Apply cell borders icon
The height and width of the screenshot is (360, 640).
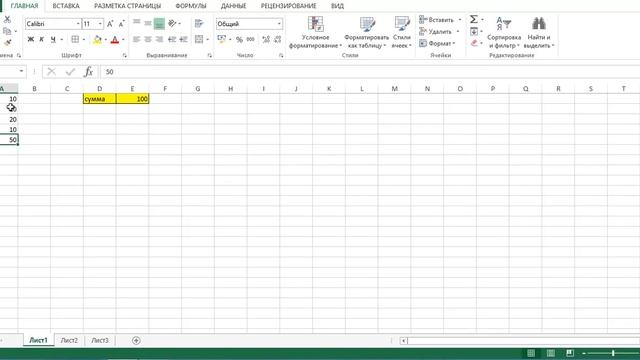pyautogui.click(x=75, y=40)
